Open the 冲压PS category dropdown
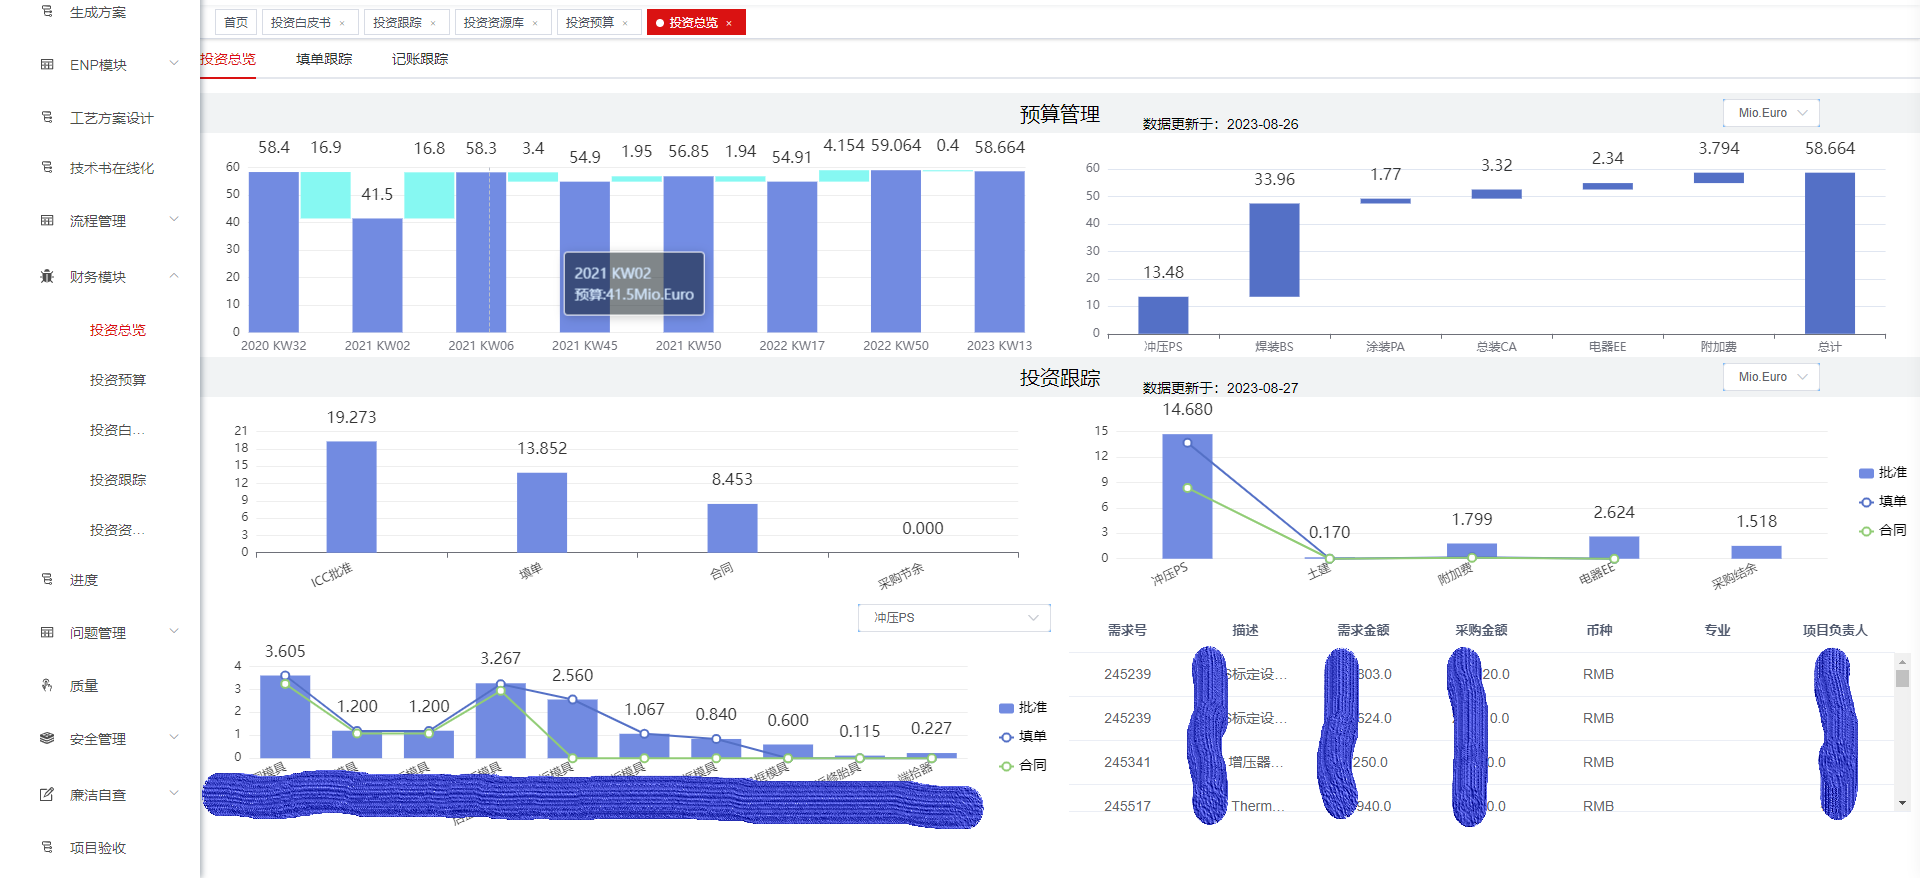 coord(954,618)
